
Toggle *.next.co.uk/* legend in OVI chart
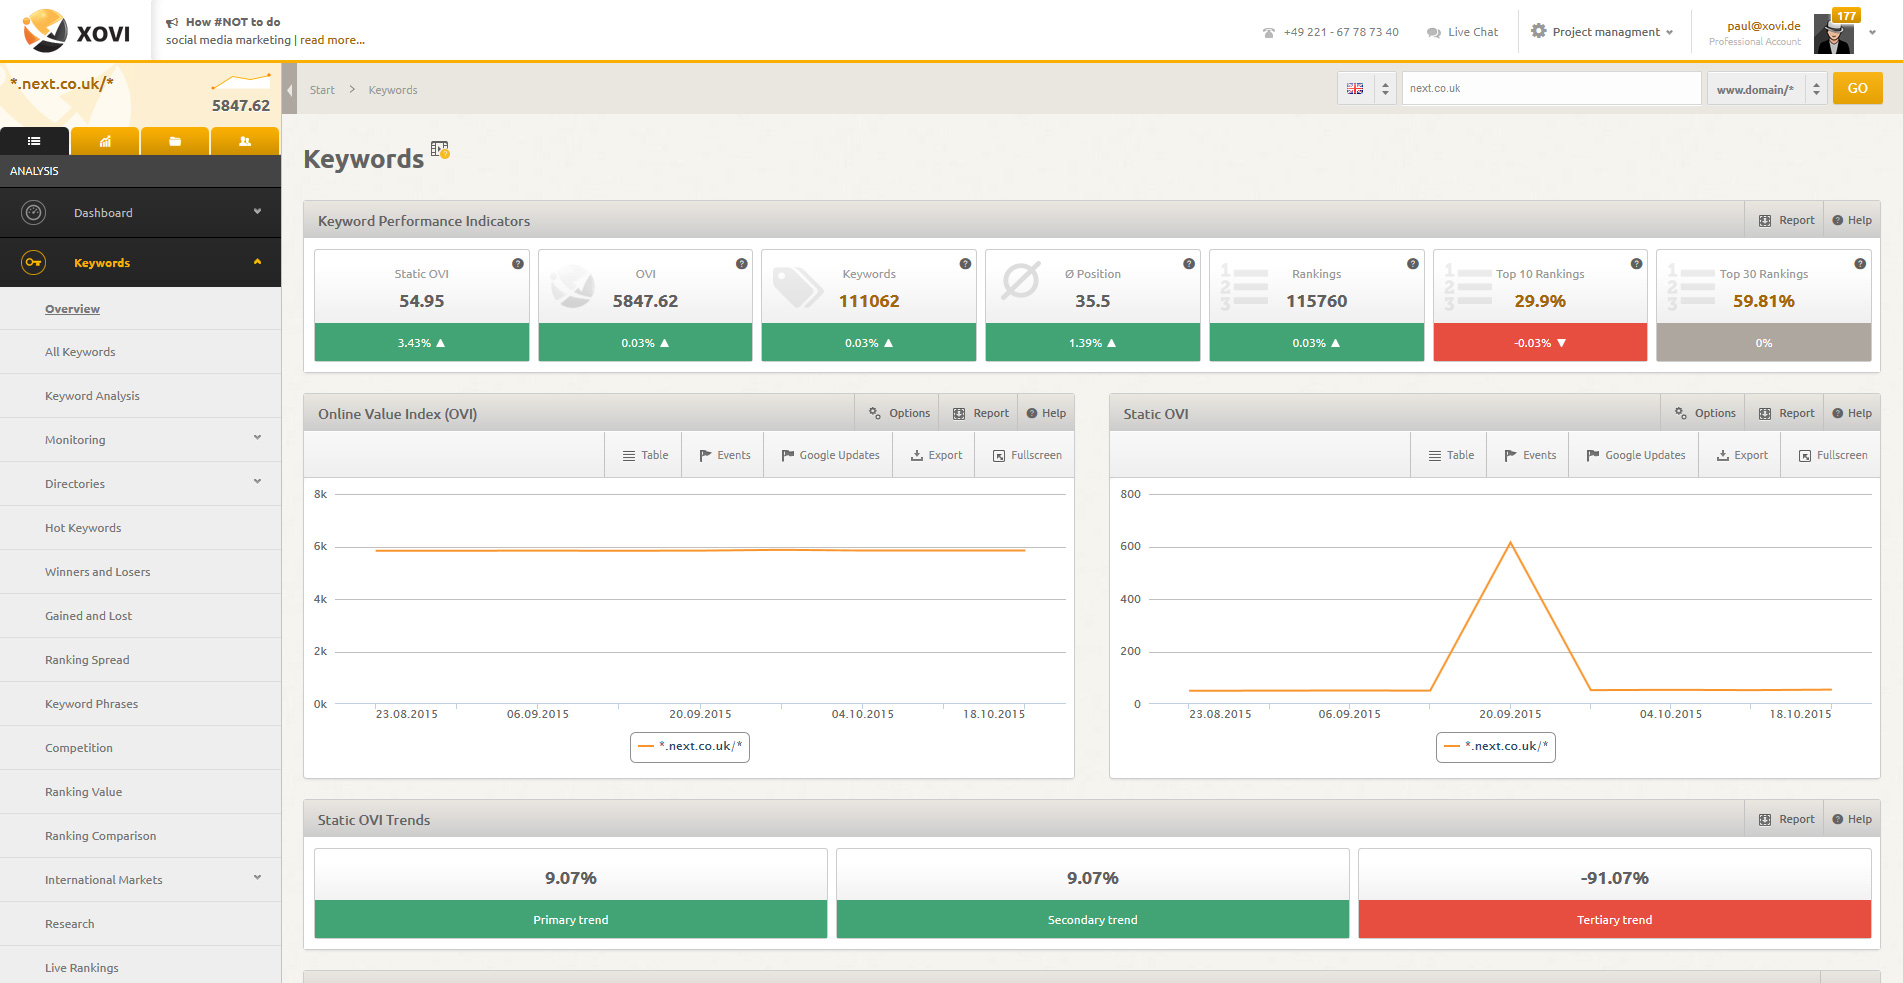coord(690,746)
